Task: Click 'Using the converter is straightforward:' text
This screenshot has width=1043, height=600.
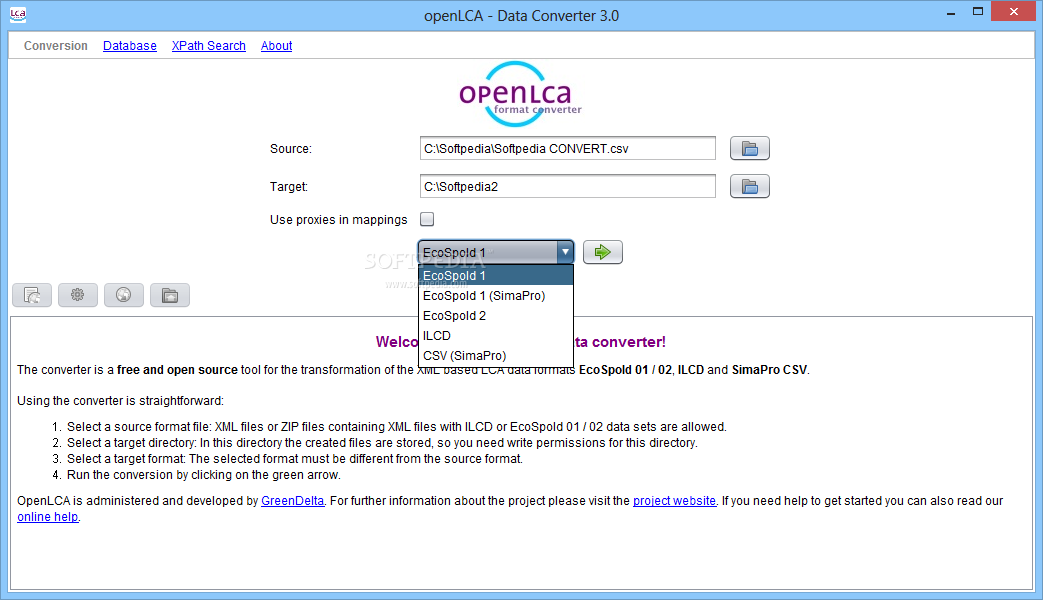Action: [x=120, y=401]
